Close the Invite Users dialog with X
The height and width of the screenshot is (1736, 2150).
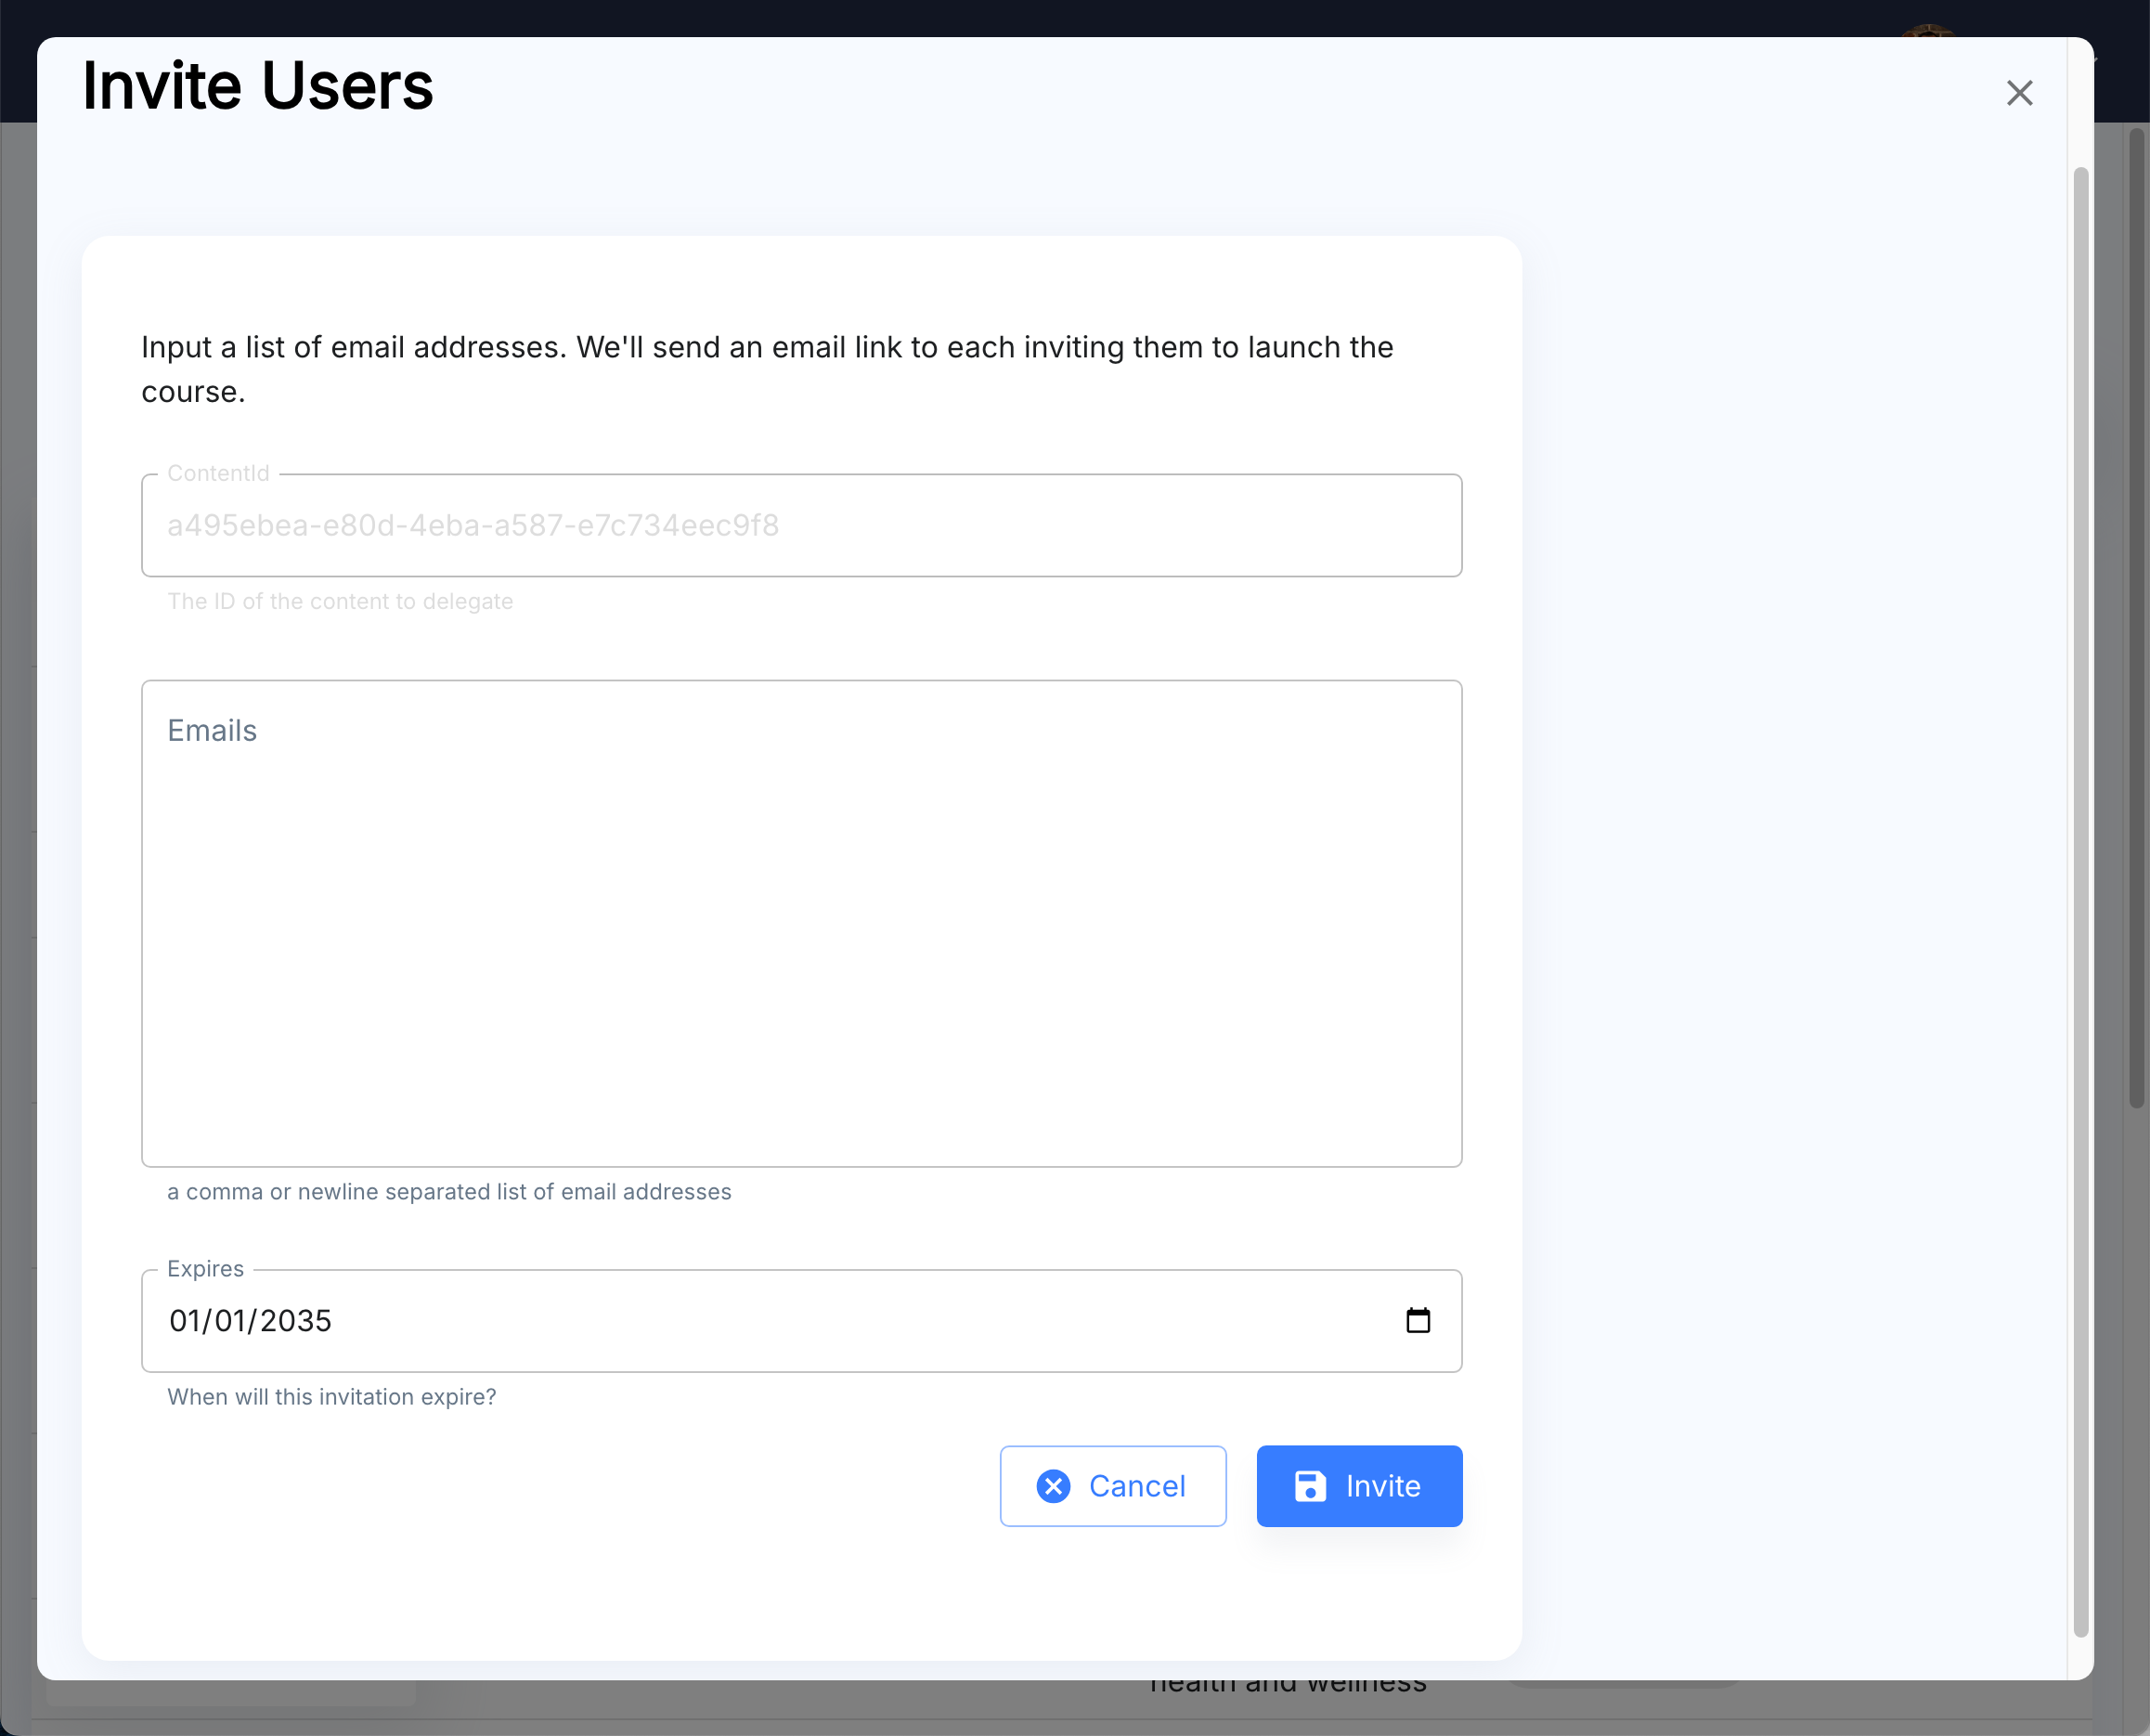pos(2019,93)
